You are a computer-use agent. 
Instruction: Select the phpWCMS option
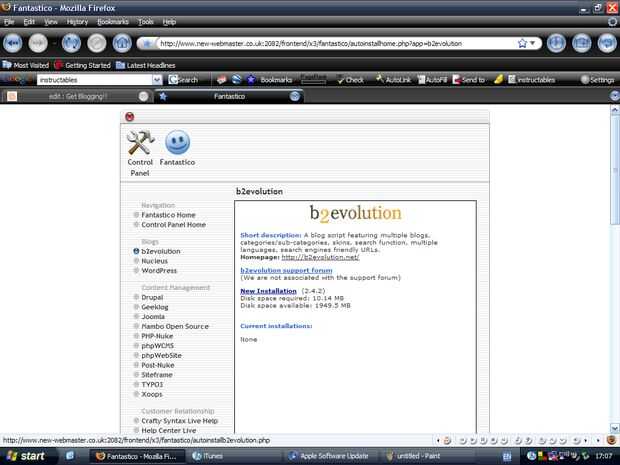[x=157, y=346]
